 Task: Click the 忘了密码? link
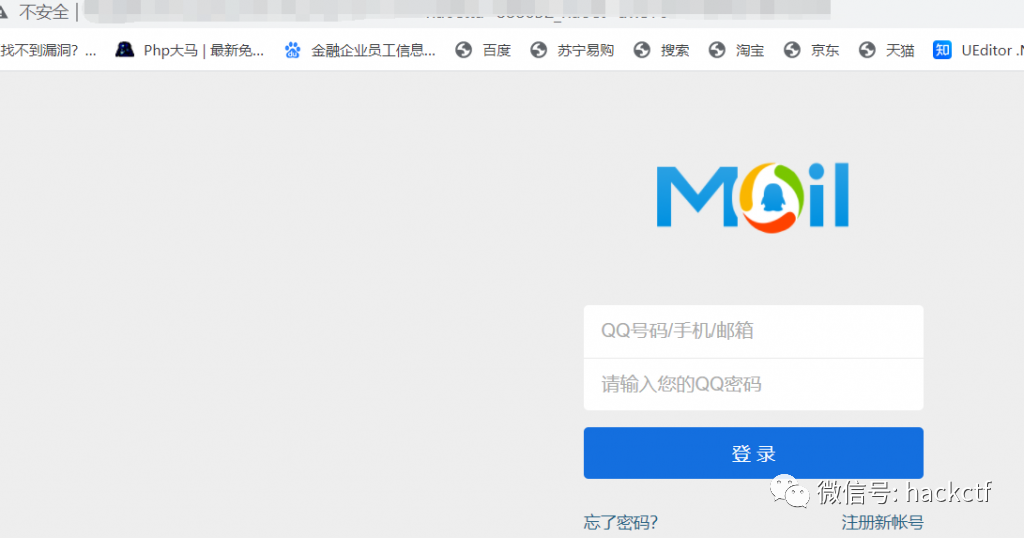click(x=620, y=522)
